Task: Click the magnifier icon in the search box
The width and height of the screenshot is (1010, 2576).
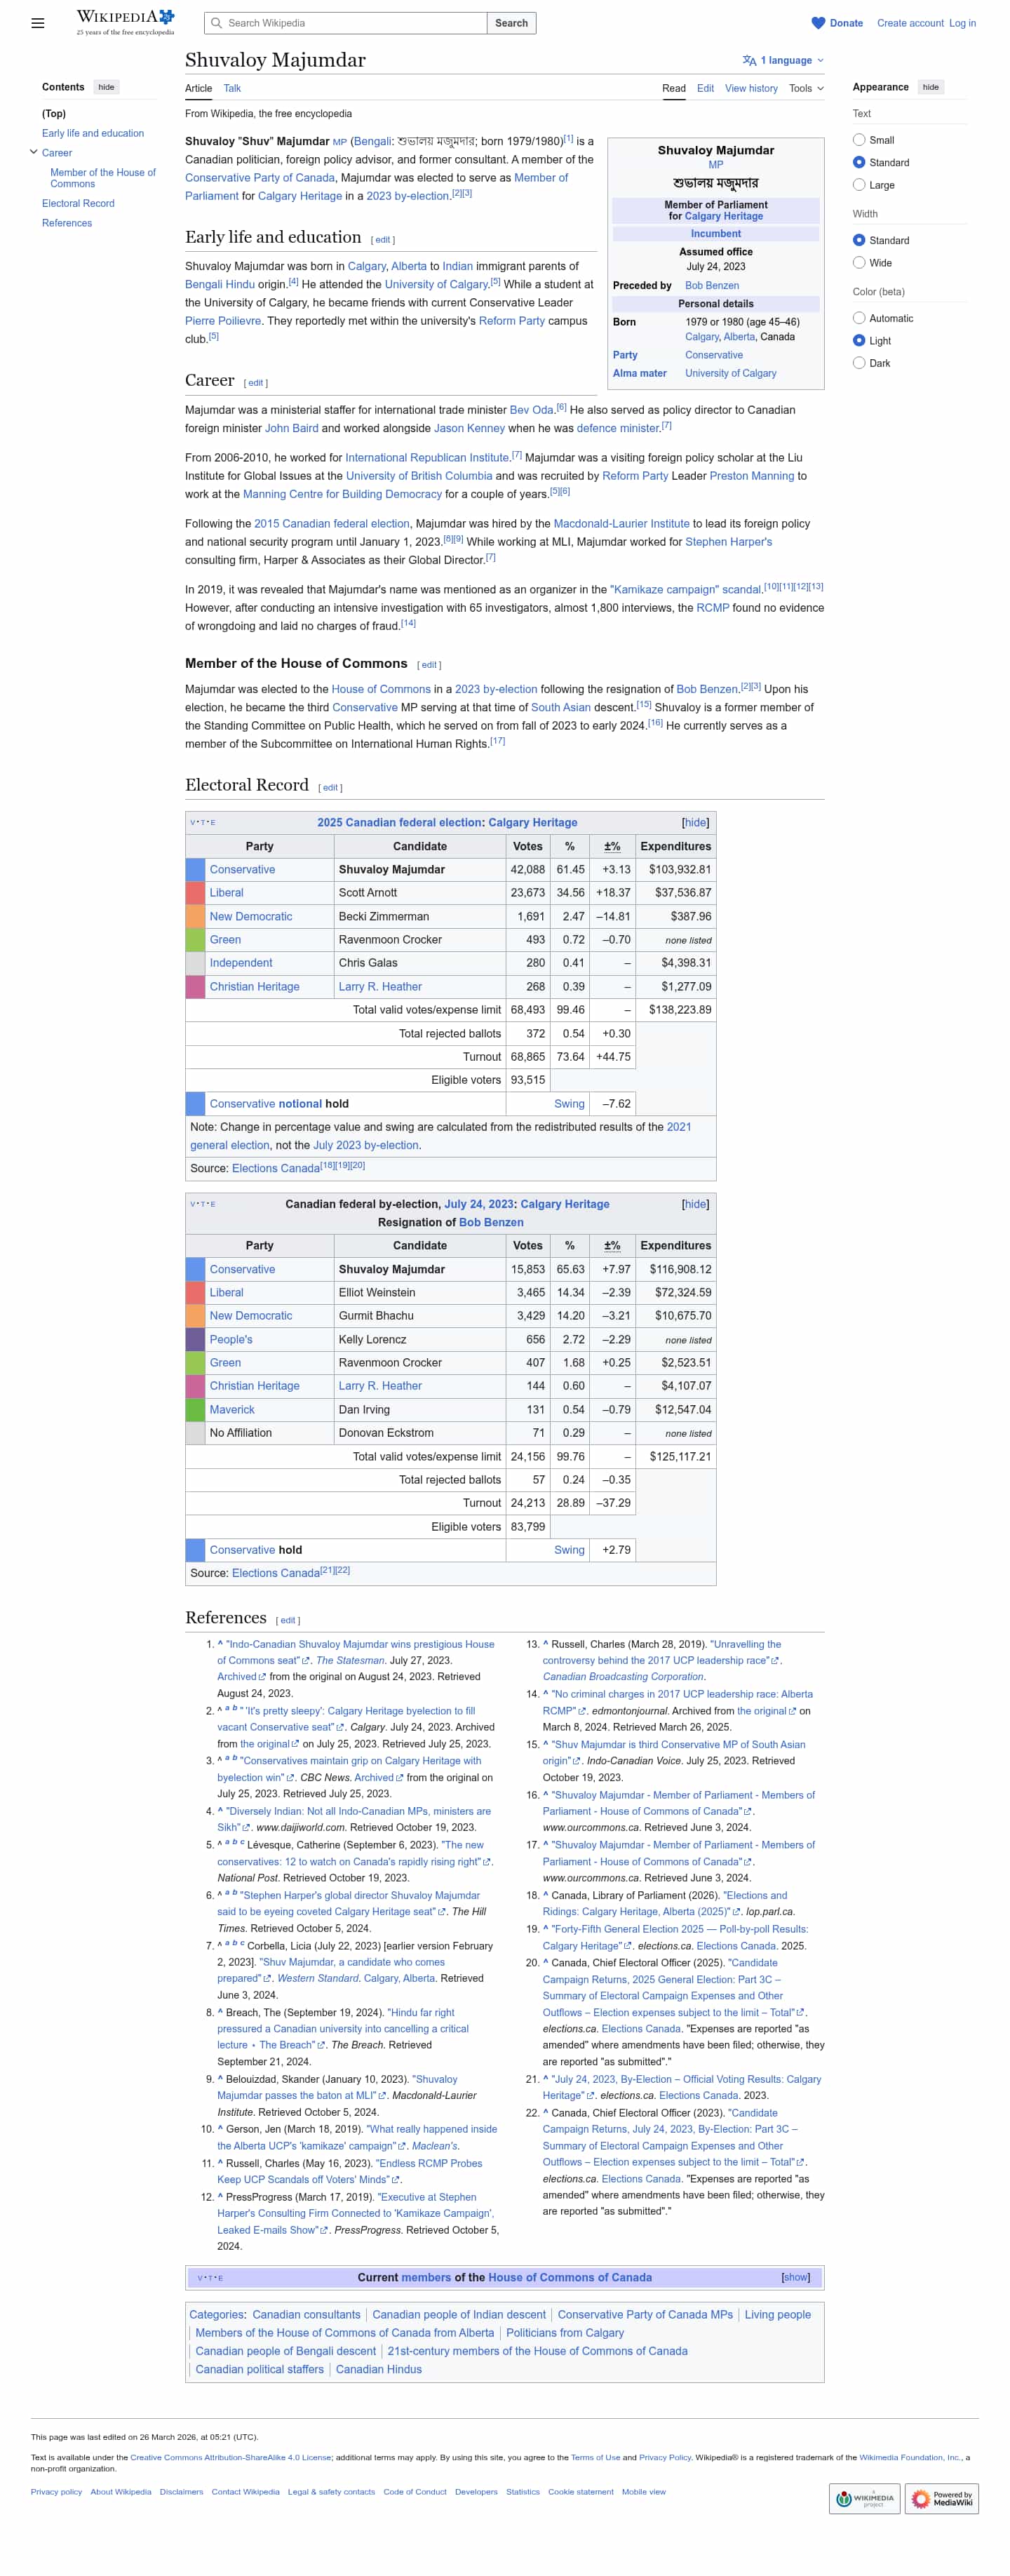Action: 216,23
